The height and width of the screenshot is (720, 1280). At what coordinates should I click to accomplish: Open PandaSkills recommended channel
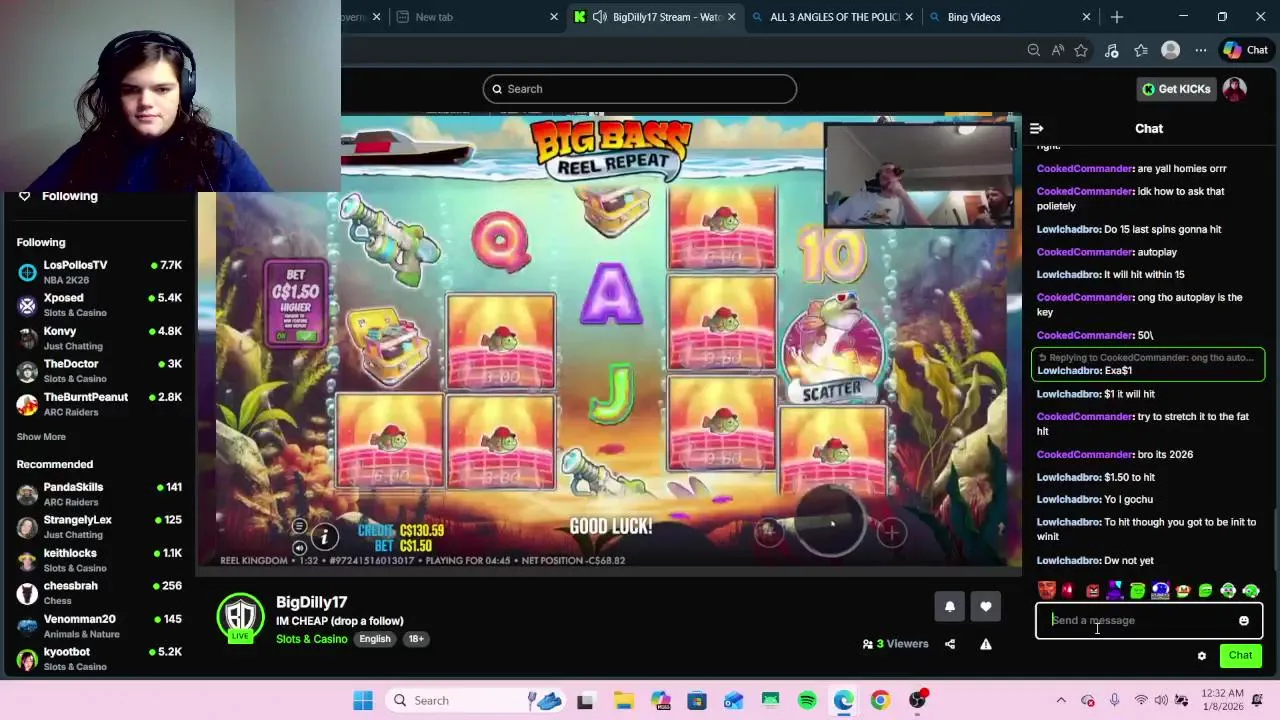click(x=98, y=494)
